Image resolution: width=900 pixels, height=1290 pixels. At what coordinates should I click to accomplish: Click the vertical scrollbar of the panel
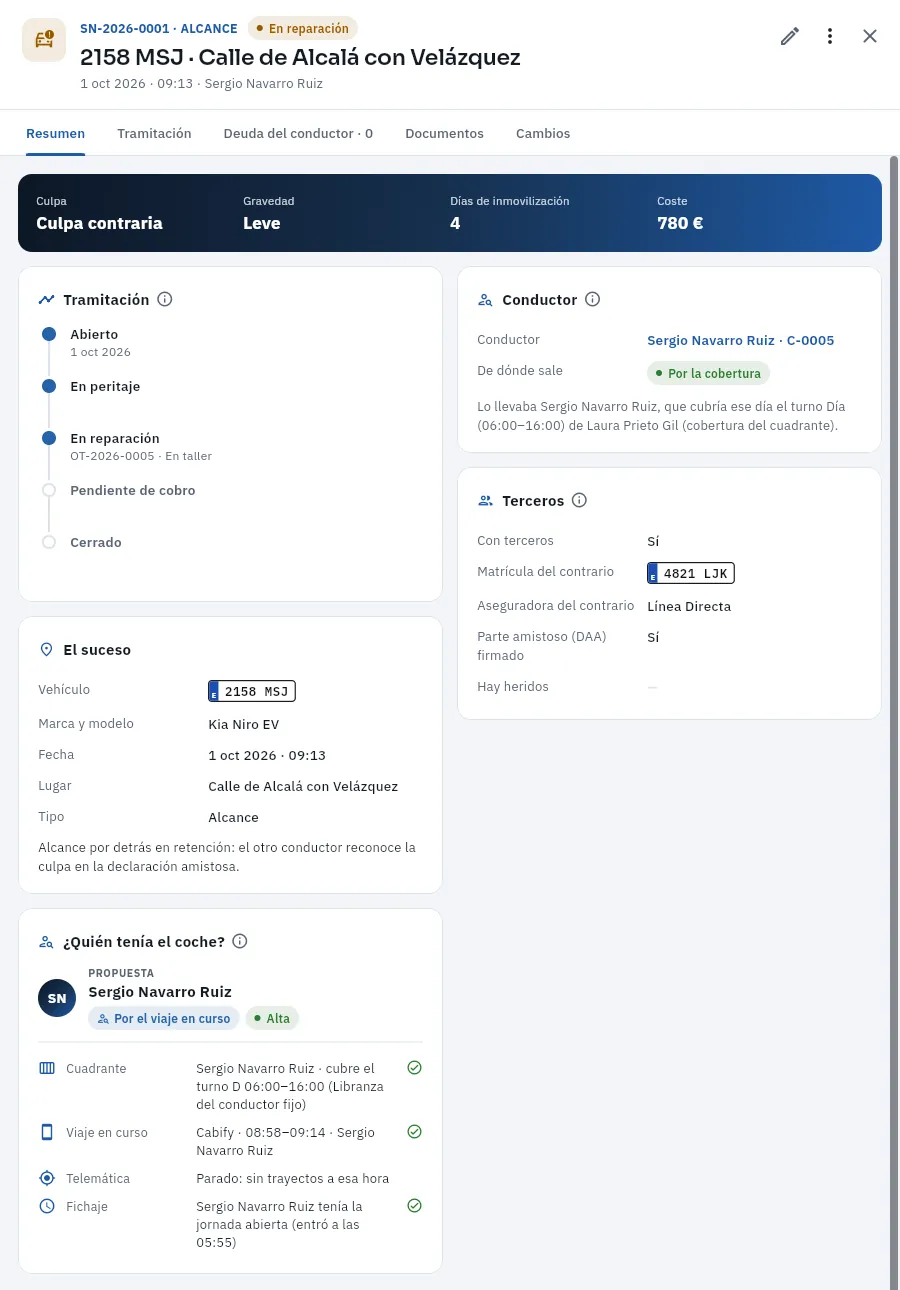(894, 720)
